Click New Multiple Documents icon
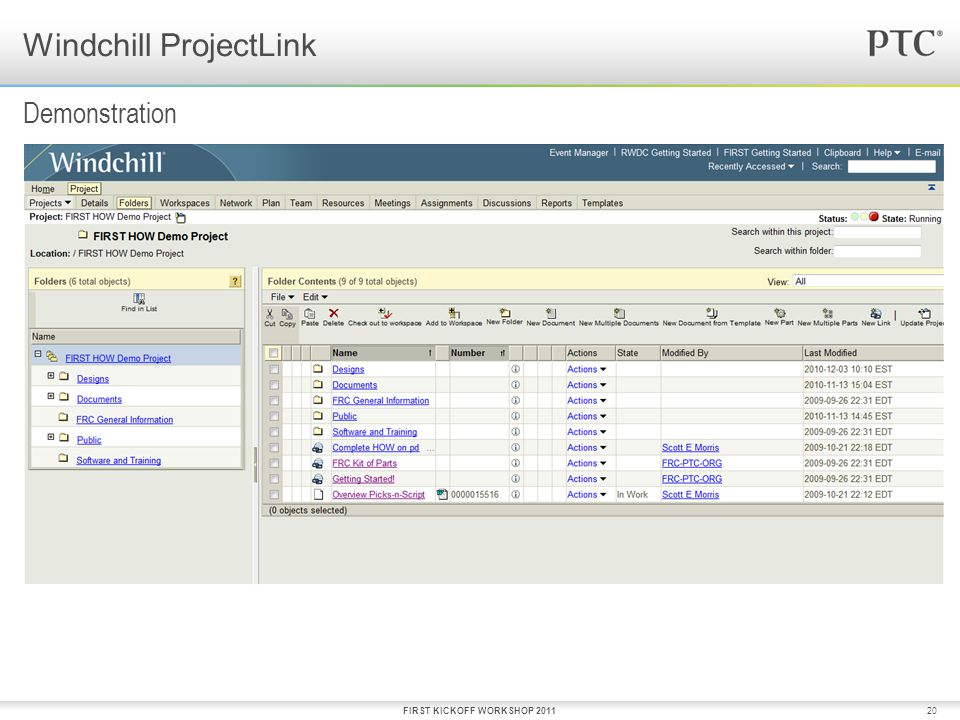 619,313
